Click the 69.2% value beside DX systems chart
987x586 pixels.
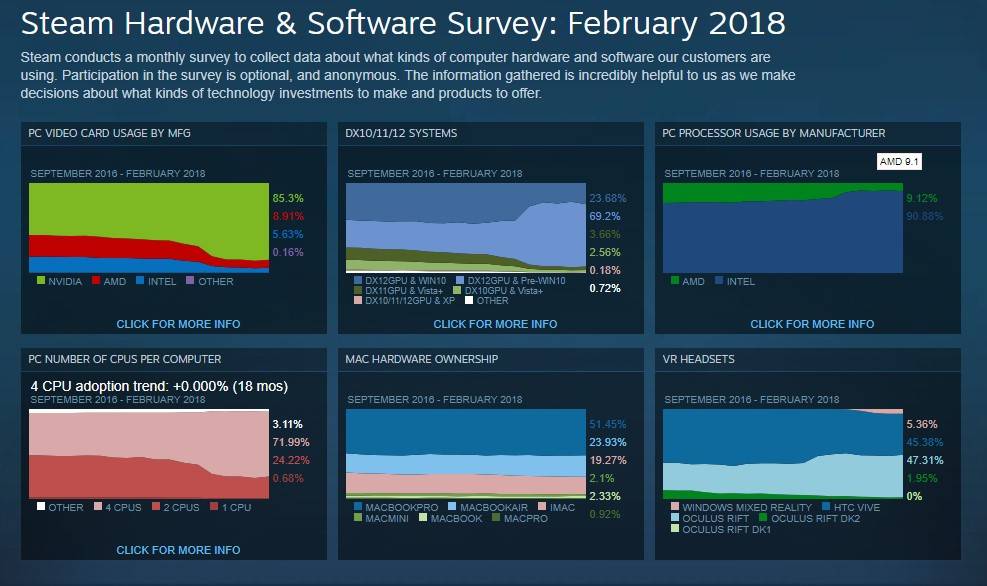tap(605, 217)
